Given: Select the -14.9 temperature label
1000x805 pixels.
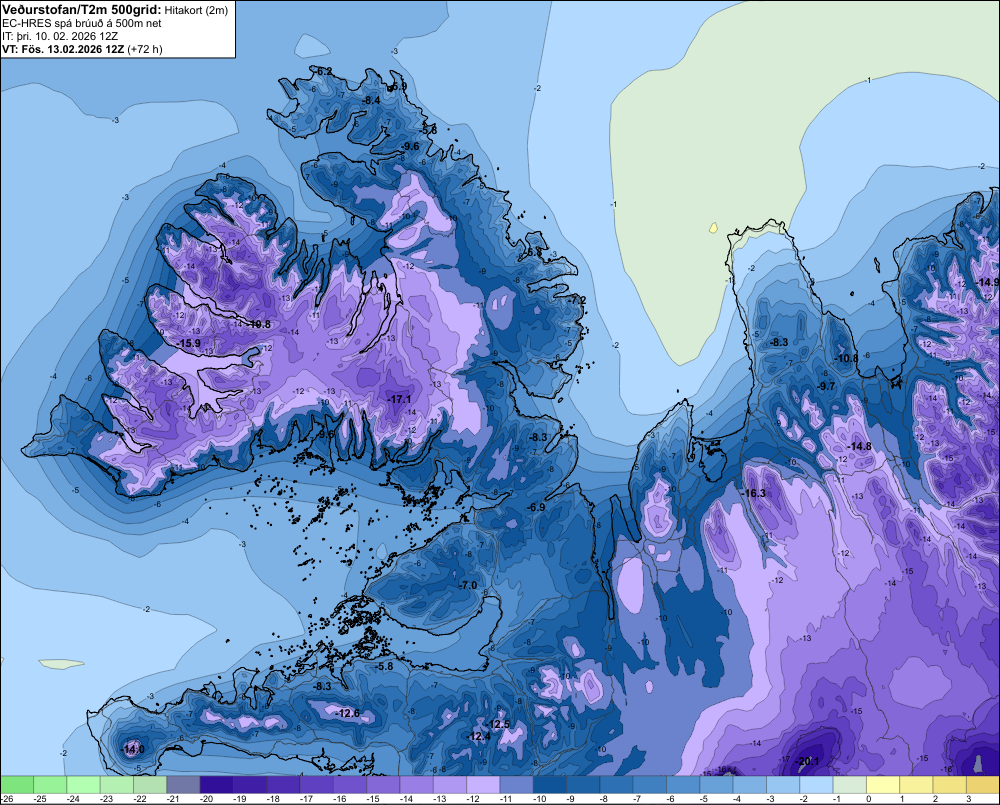Looking at the screenshot, I should point(987,282).
